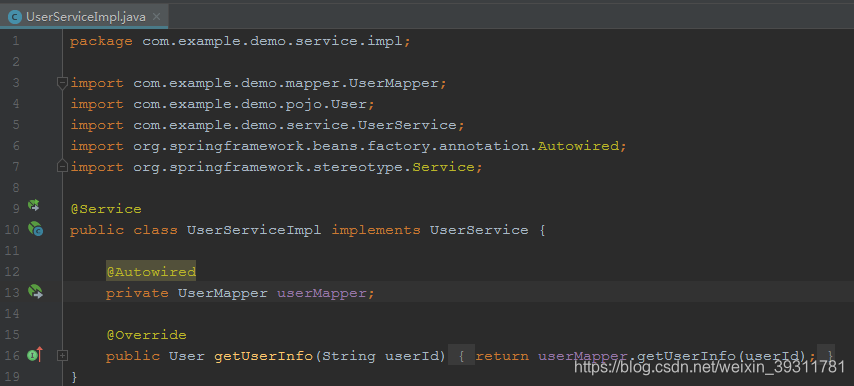Screen dimensions: 854x386
Task: Click the private keyword on line 13
Action: coord(137,293)
